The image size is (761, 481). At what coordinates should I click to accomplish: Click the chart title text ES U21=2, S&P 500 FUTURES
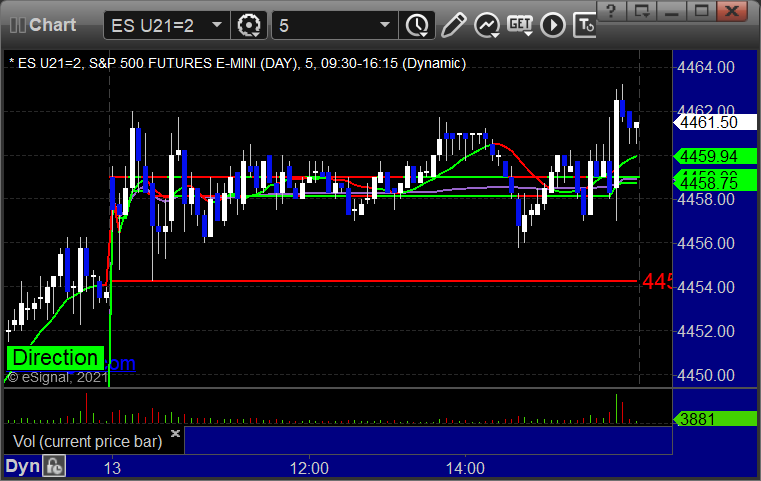pyautogui.click(x=237, y=63)
